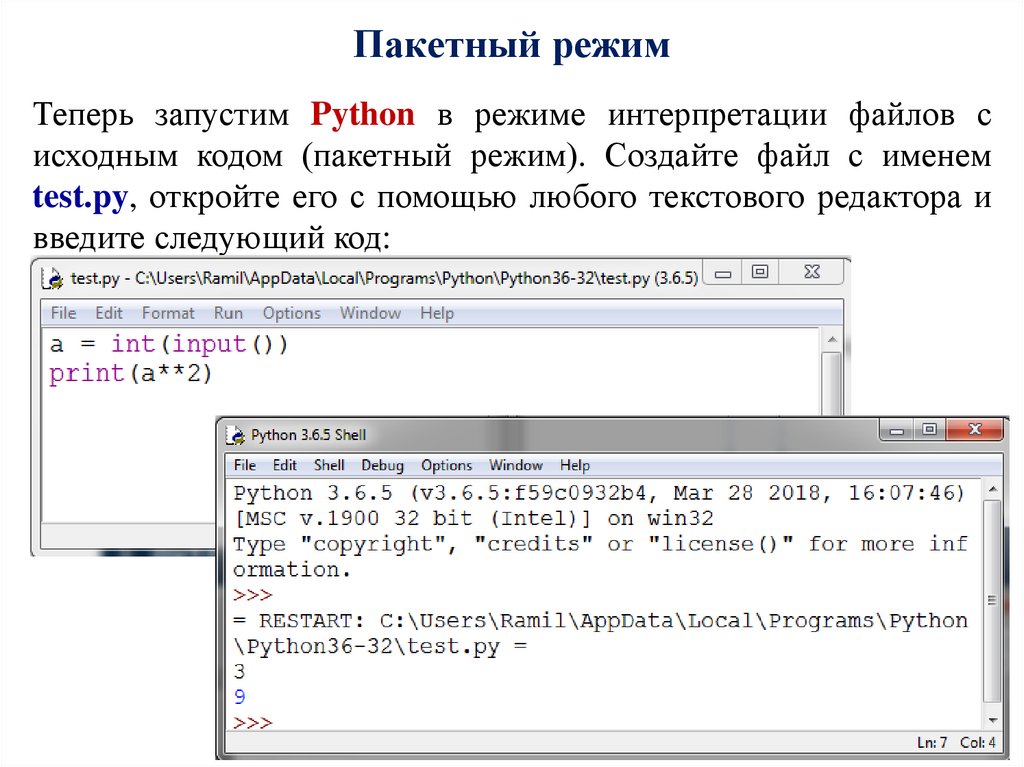This screenshot has height=767, width=1024.
Task: Minimize the test.py editor window
Action: [x=722, y=273]
